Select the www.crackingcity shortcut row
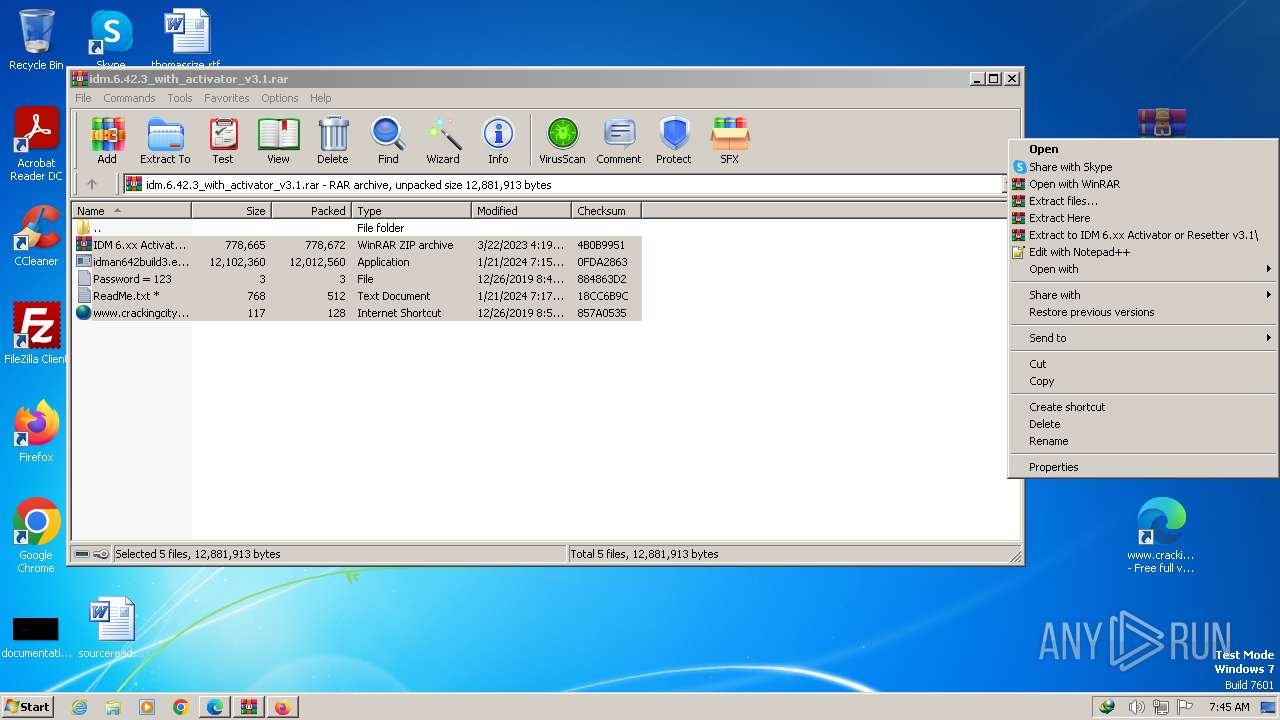The height and width of the screenshot is (720, 1280). (357, 313)
